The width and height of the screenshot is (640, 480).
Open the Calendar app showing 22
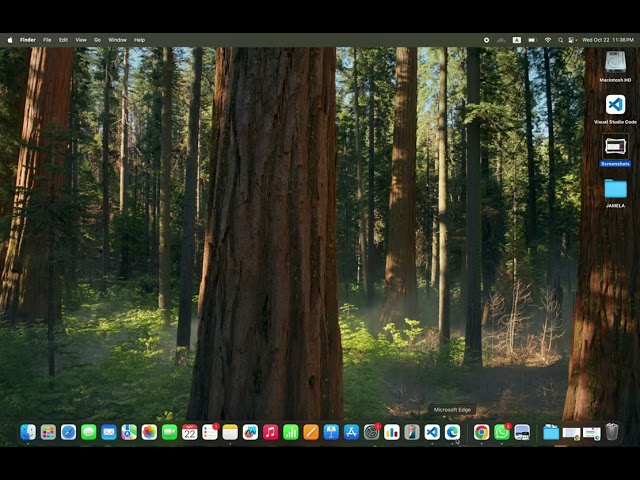(x=189, y=432)
